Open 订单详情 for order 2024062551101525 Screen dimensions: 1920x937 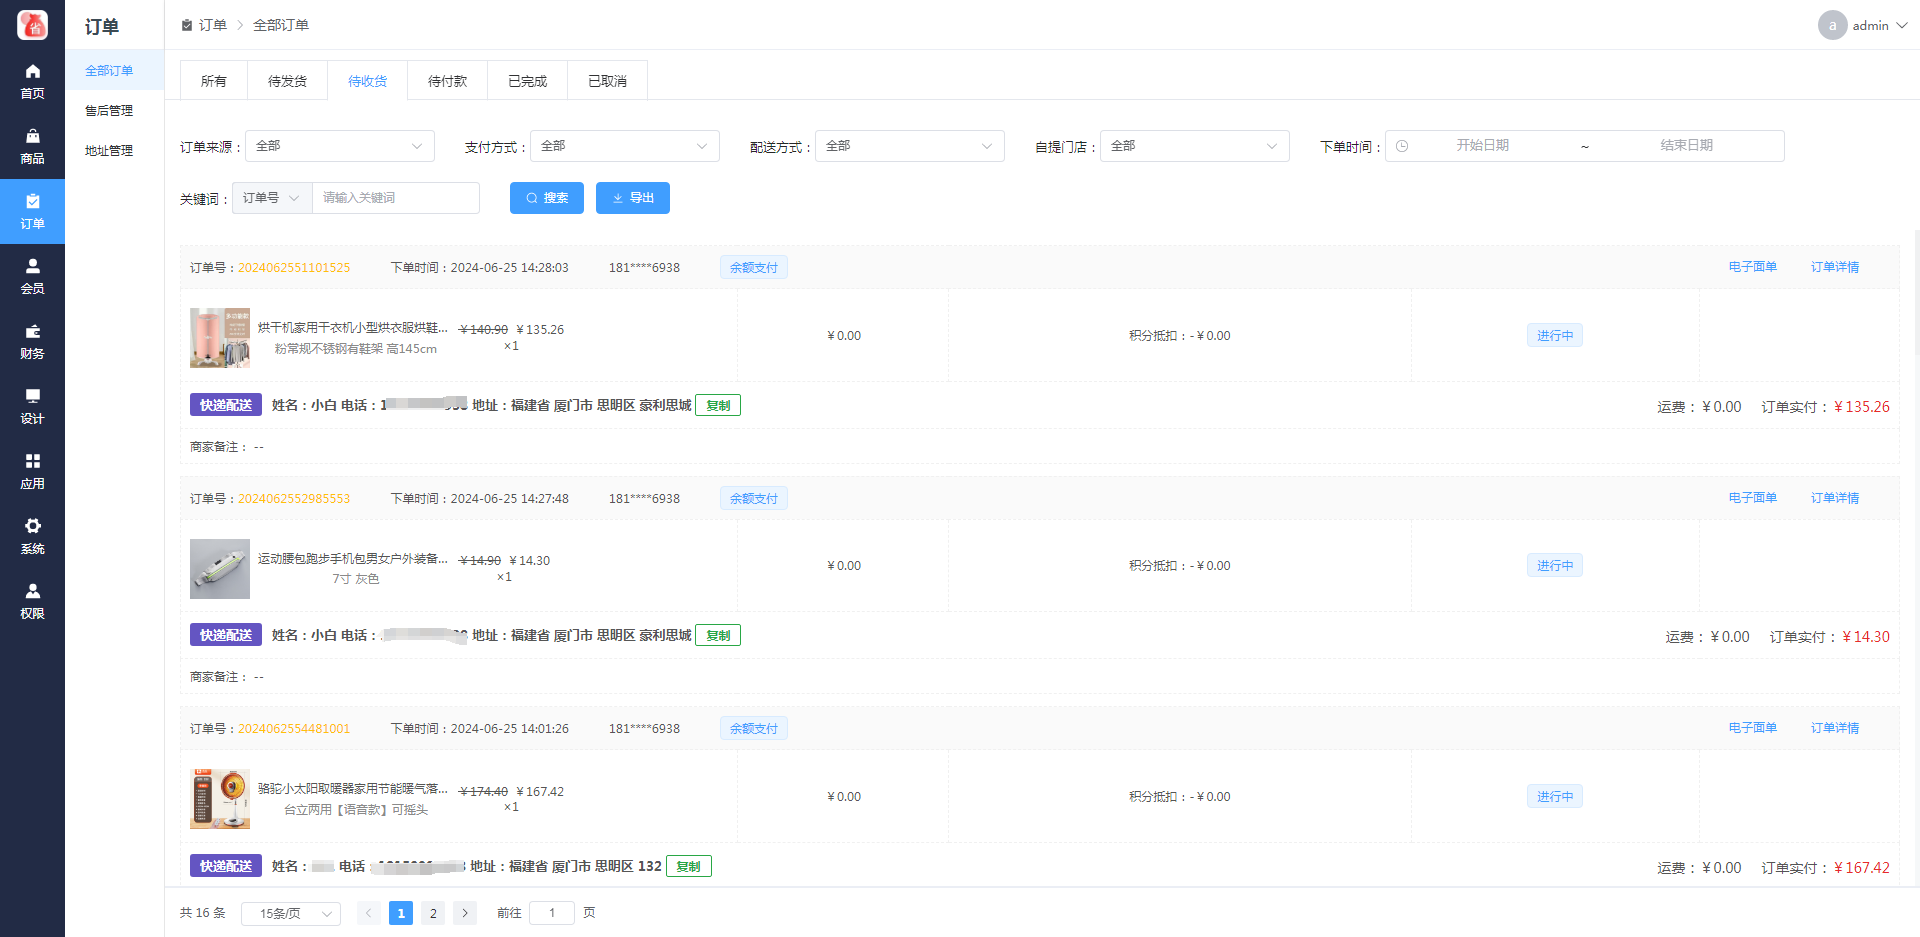pos(1834,267)
